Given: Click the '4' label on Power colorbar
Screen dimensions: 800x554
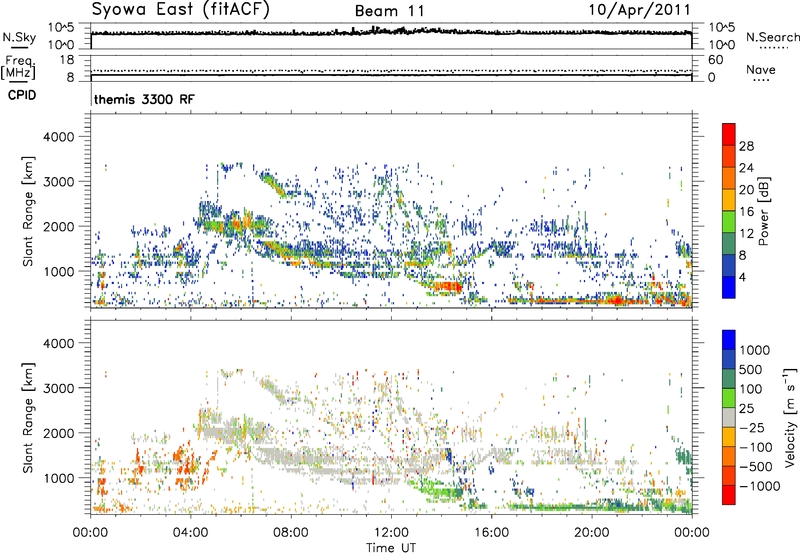Looking at the screenshot, I should (742, 277).
